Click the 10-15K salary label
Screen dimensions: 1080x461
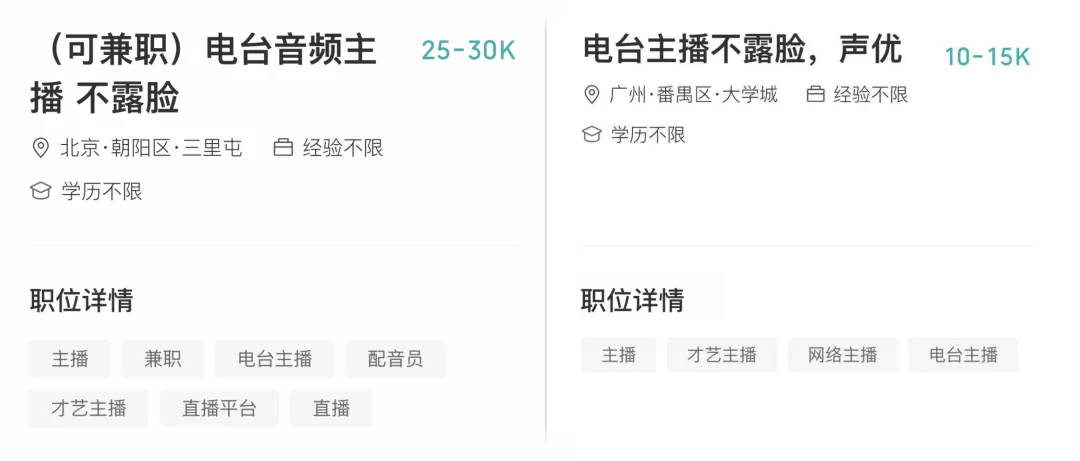pyautogui.click(x=987, y=57)
